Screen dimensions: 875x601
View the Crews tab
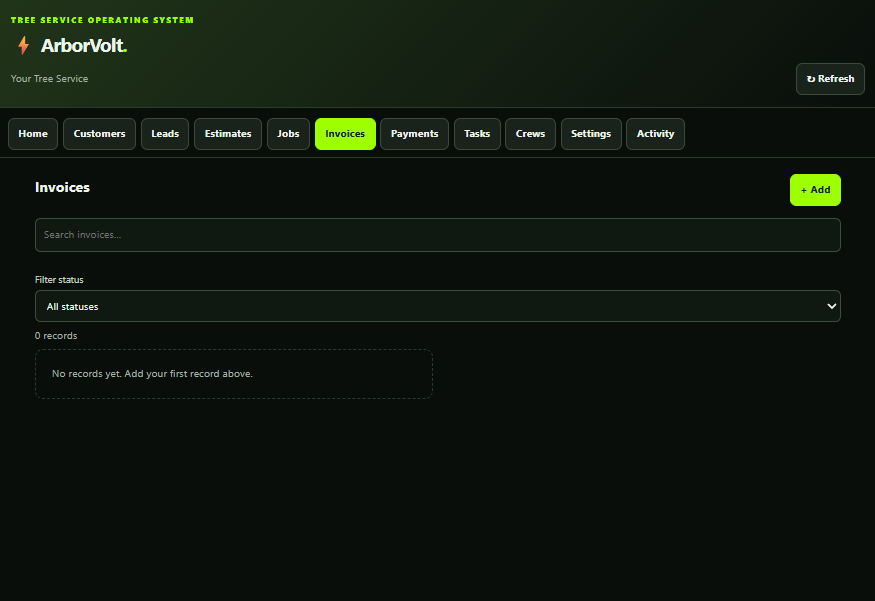click(530, 134)
